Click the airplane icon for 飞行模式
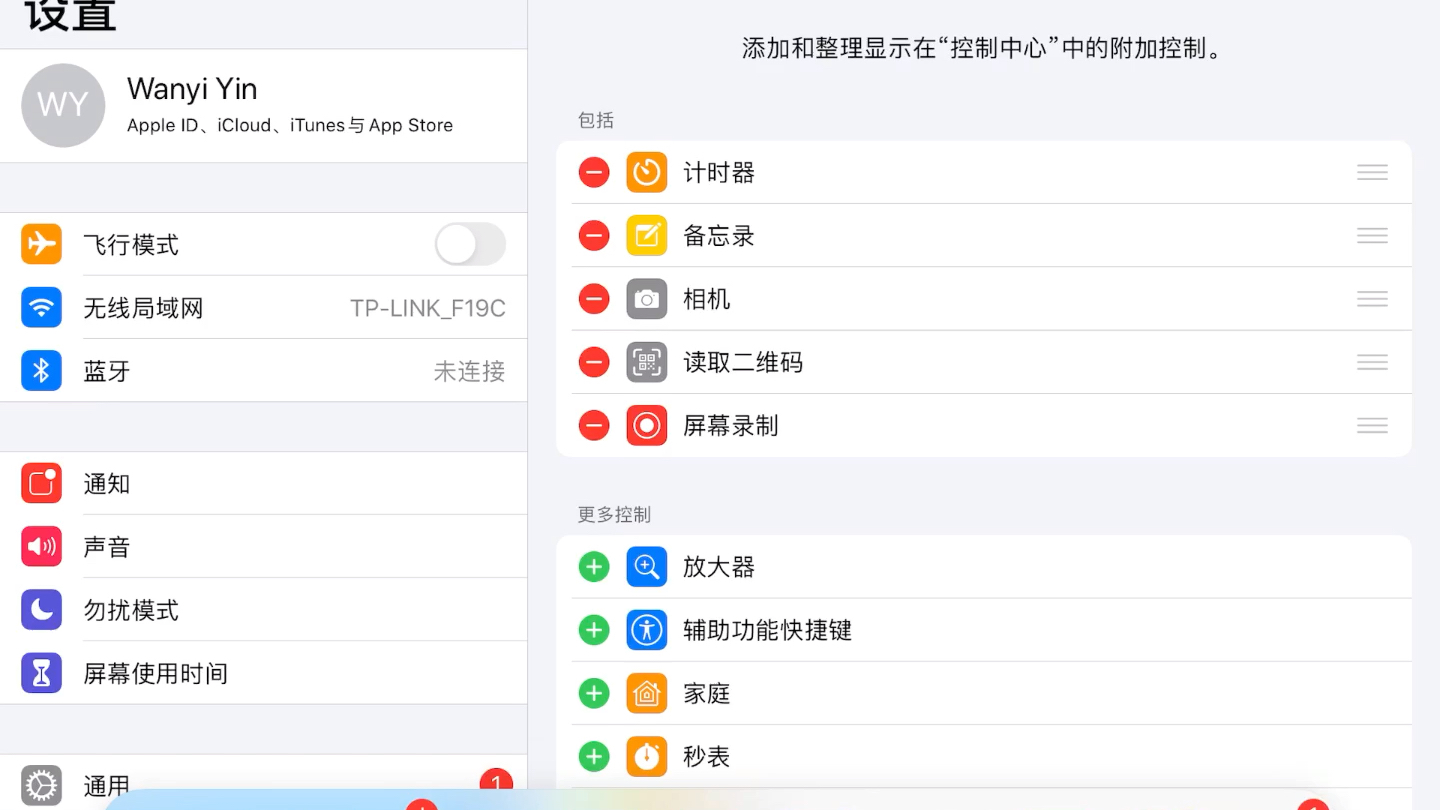This screenshot has height=810, width=1440. tap(41, 244)
